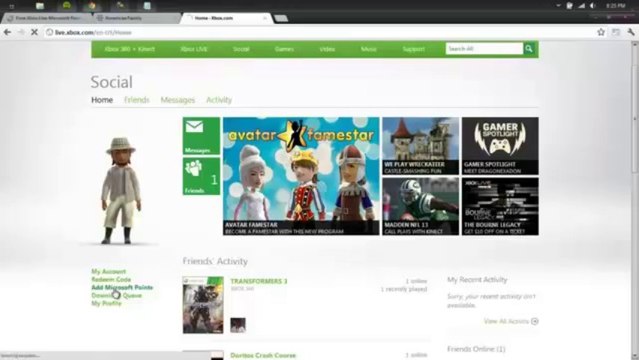Stop page loading with X button
The image size is (639, 360).
click(34, 32)
